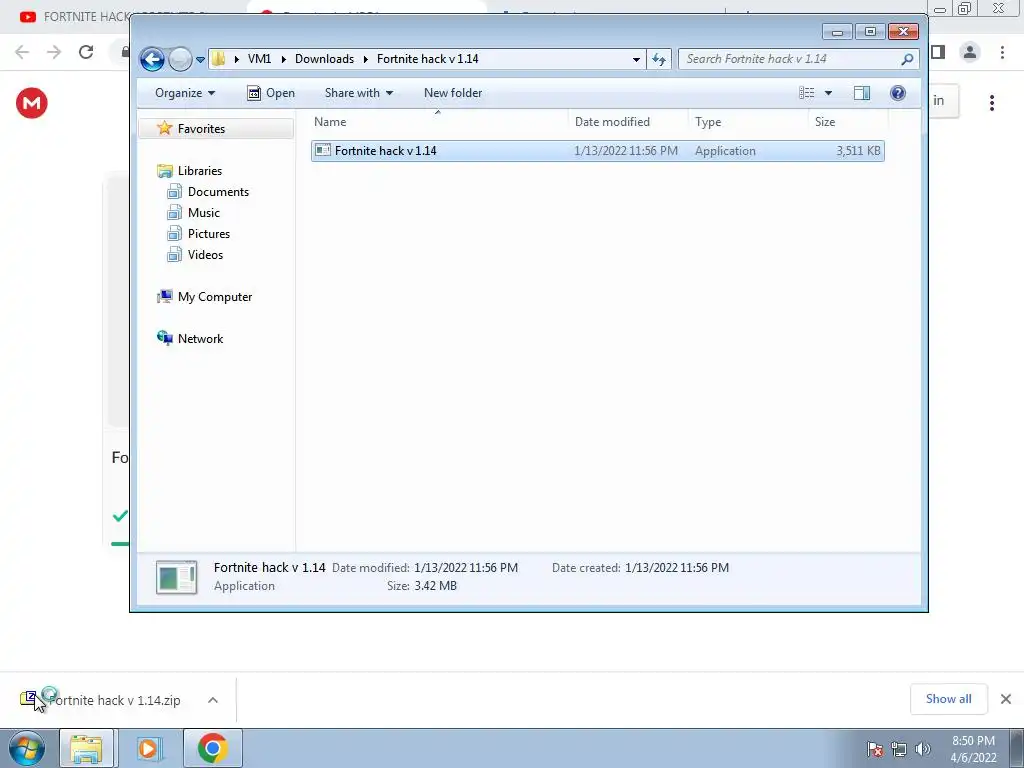1024x768 pixels.
Task: Open the Pictures library
Action: [x=209, y=233]
